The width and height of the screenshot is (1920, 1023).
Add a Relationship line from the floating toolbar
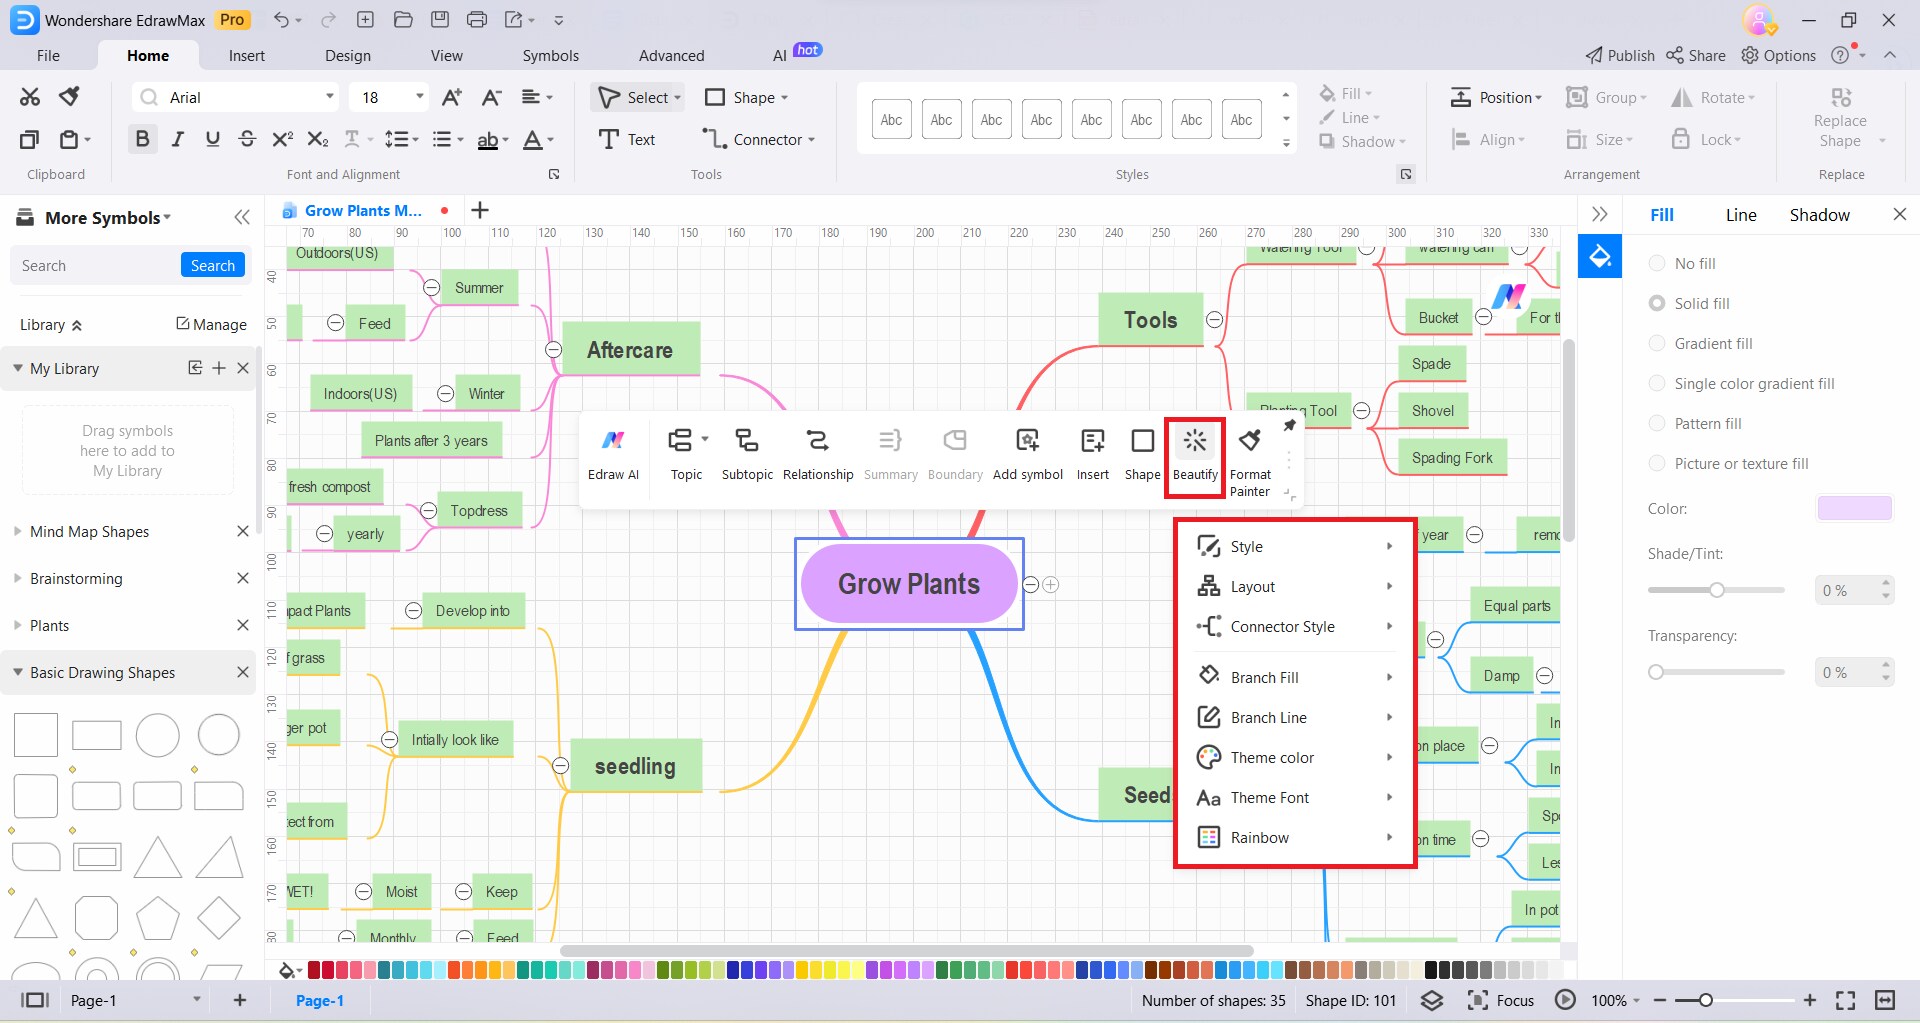[x=818, y=455]
